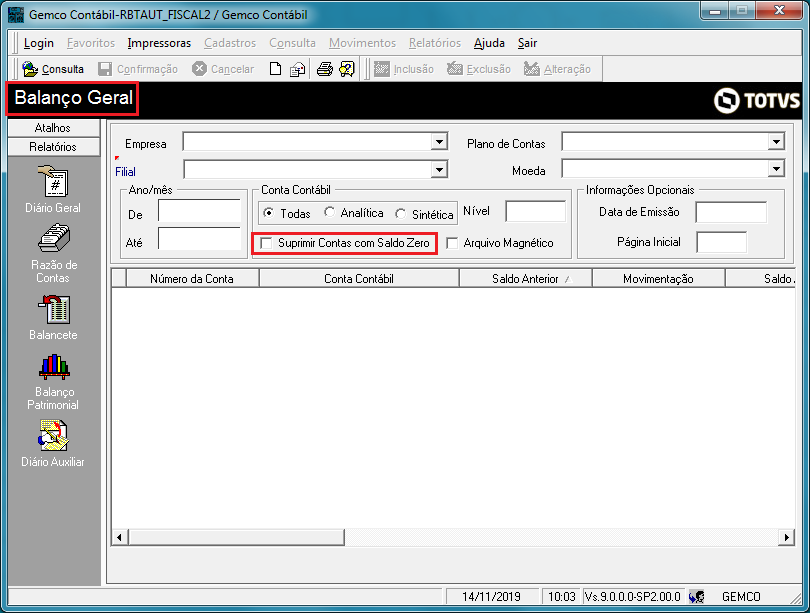Minimize the Gemco Contábil window
810x613 pixels.
[x=715, y=11]
